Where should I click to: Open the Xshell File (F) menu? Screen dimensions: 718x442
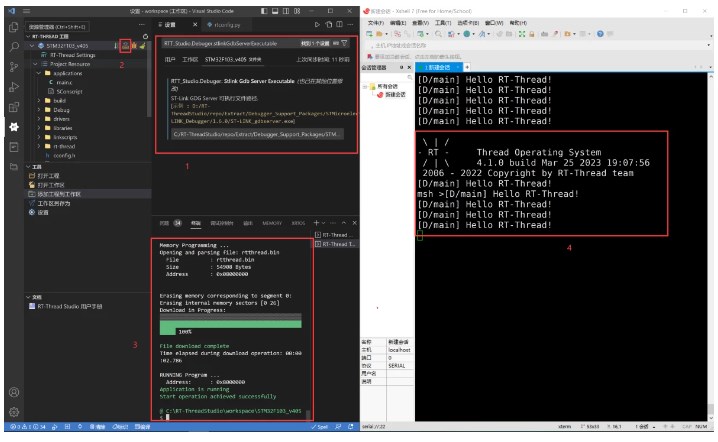(375, 22)
